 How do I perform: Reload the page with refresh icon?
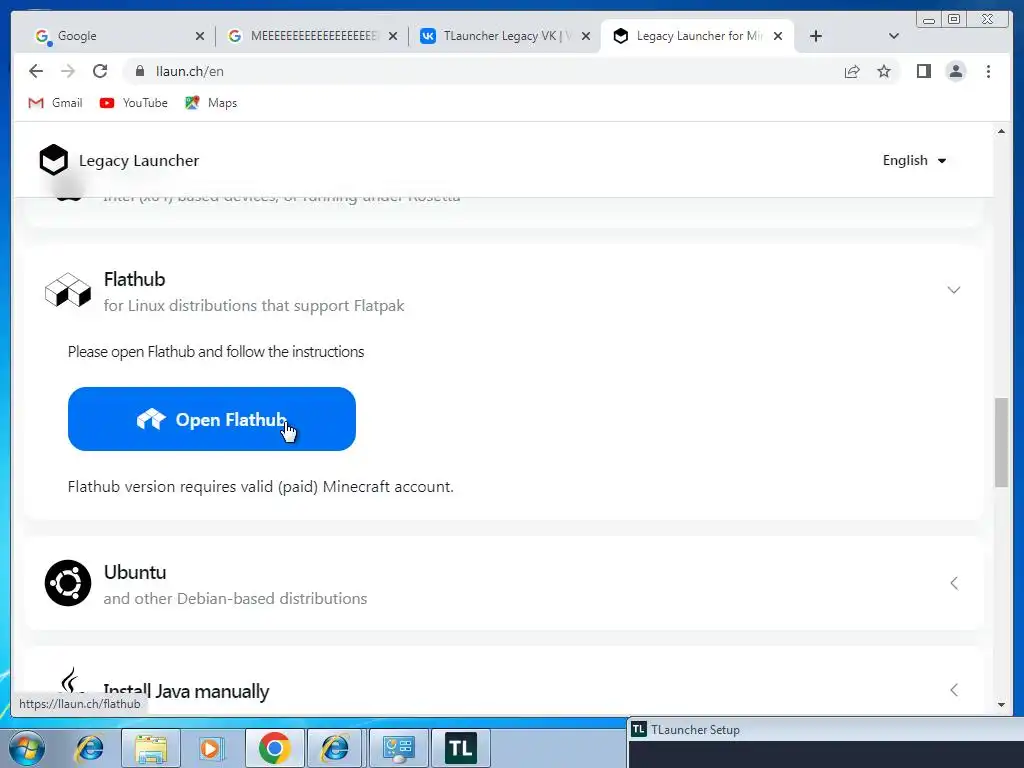click(x=100, y=71)
